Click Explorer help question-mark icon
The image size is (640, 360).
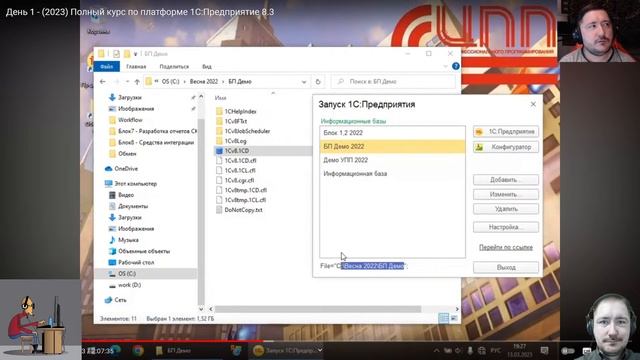click(x=456, y=66)
